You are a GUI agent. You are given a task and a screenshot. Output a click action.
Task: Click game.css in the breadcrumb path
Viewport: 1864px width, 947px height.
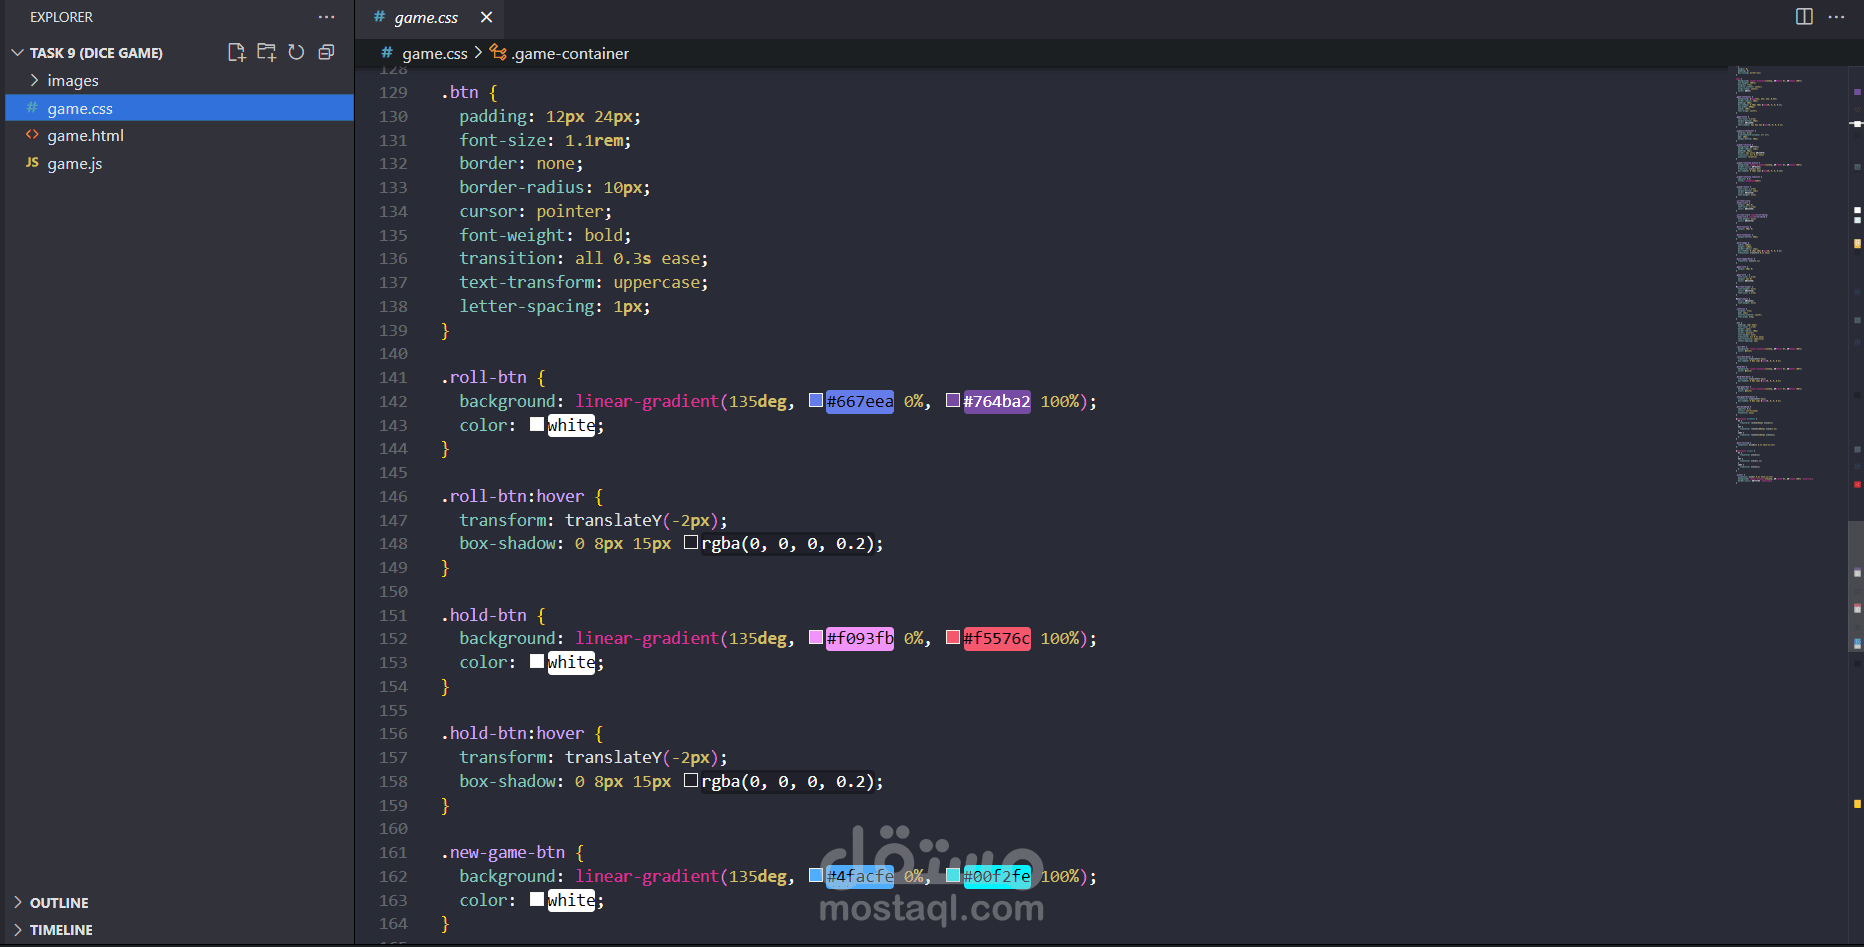point(434,54)
